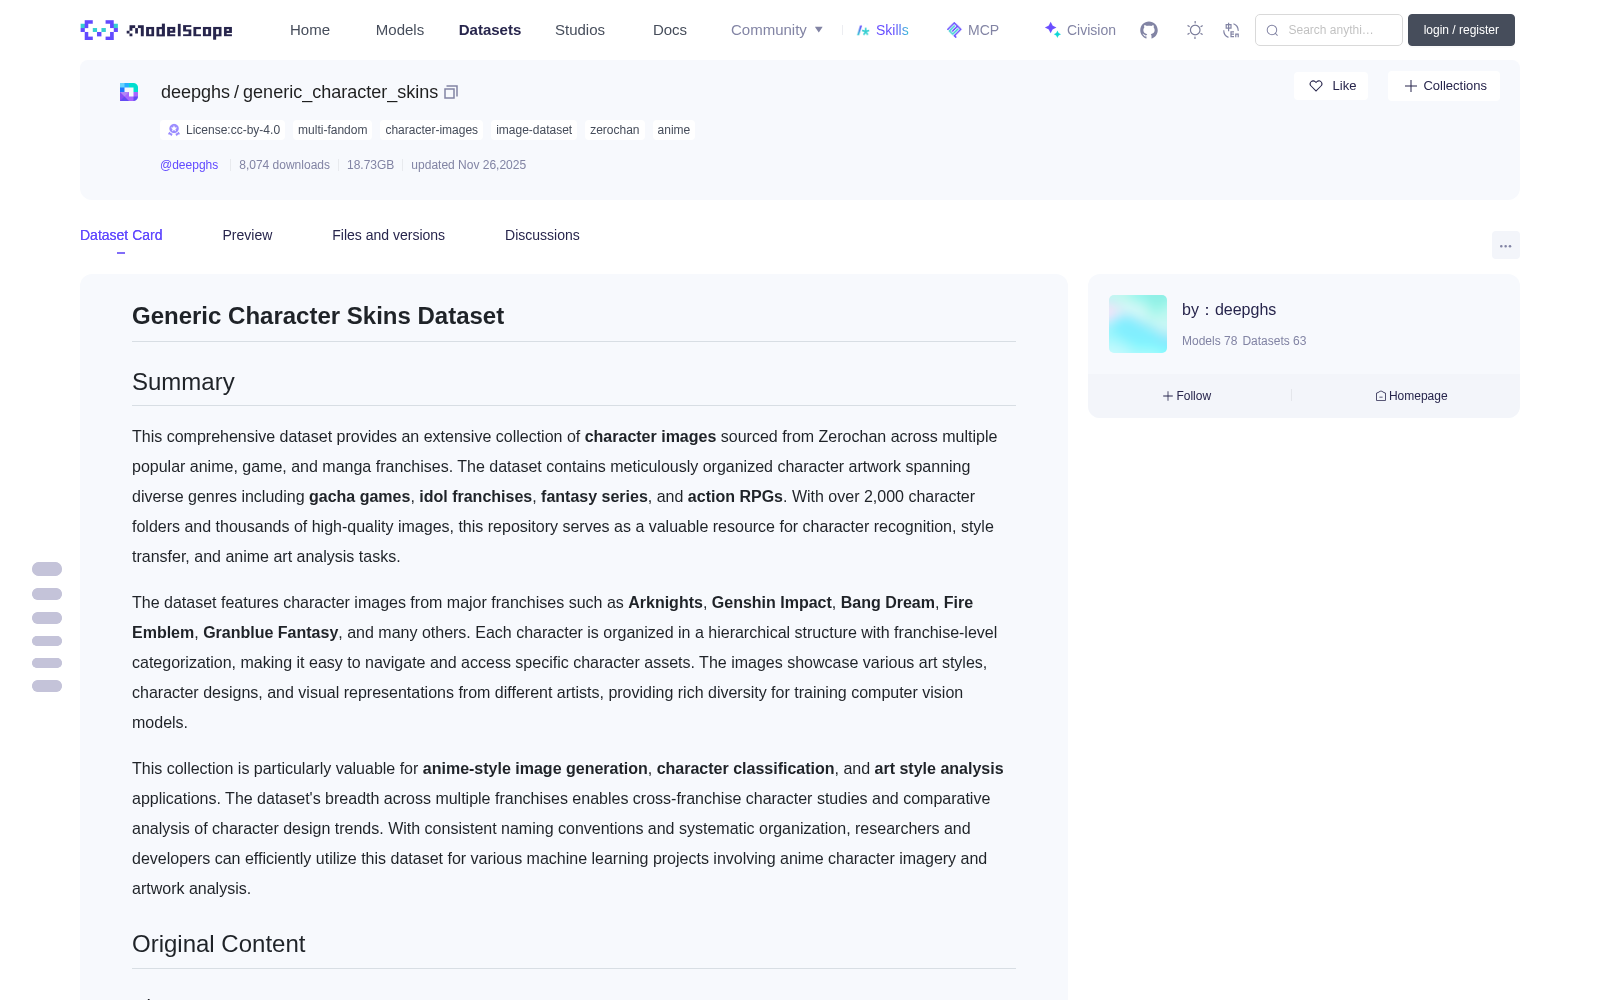Viewport: 1600px width, 1000px height.
Task: Click the login / register button
Action: click(1461, 30)
